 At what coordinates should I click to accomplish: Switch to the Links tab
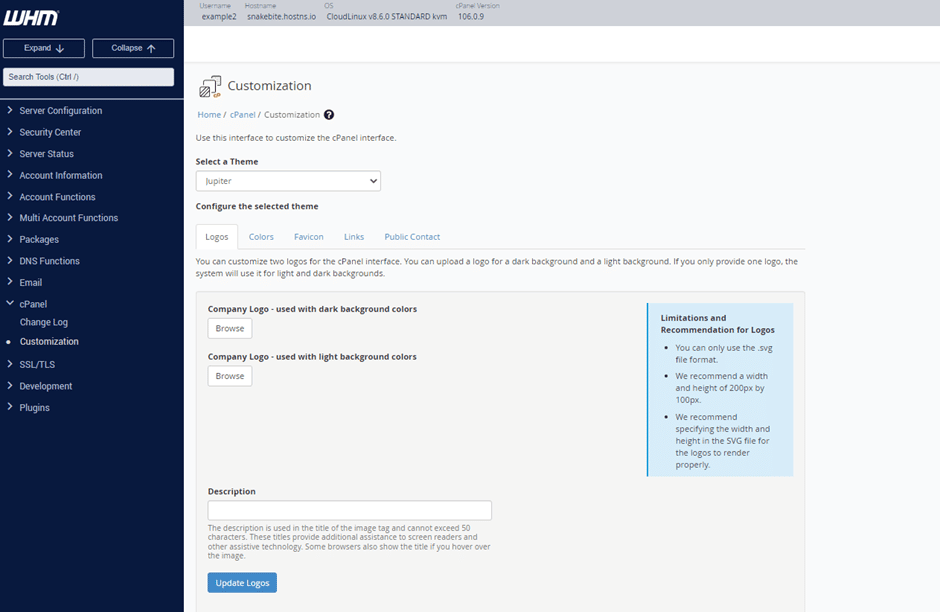pyautogui.click(x=354, y=237)
